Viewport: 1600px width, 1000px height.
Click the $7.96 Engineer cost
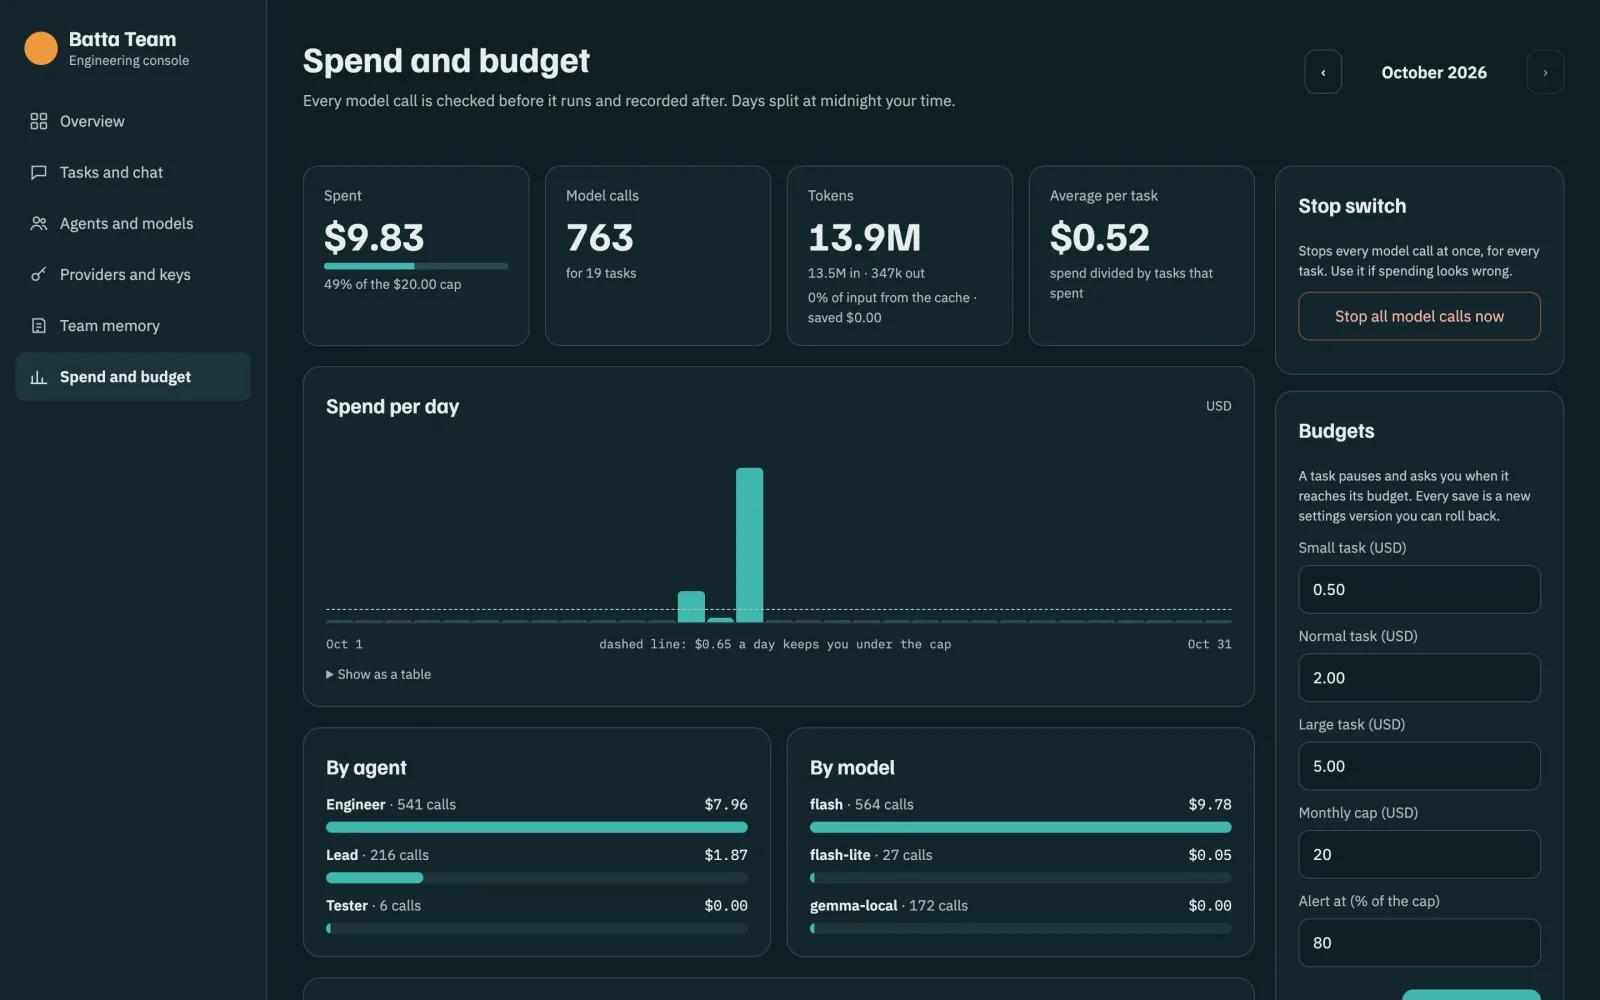(726, 804)
